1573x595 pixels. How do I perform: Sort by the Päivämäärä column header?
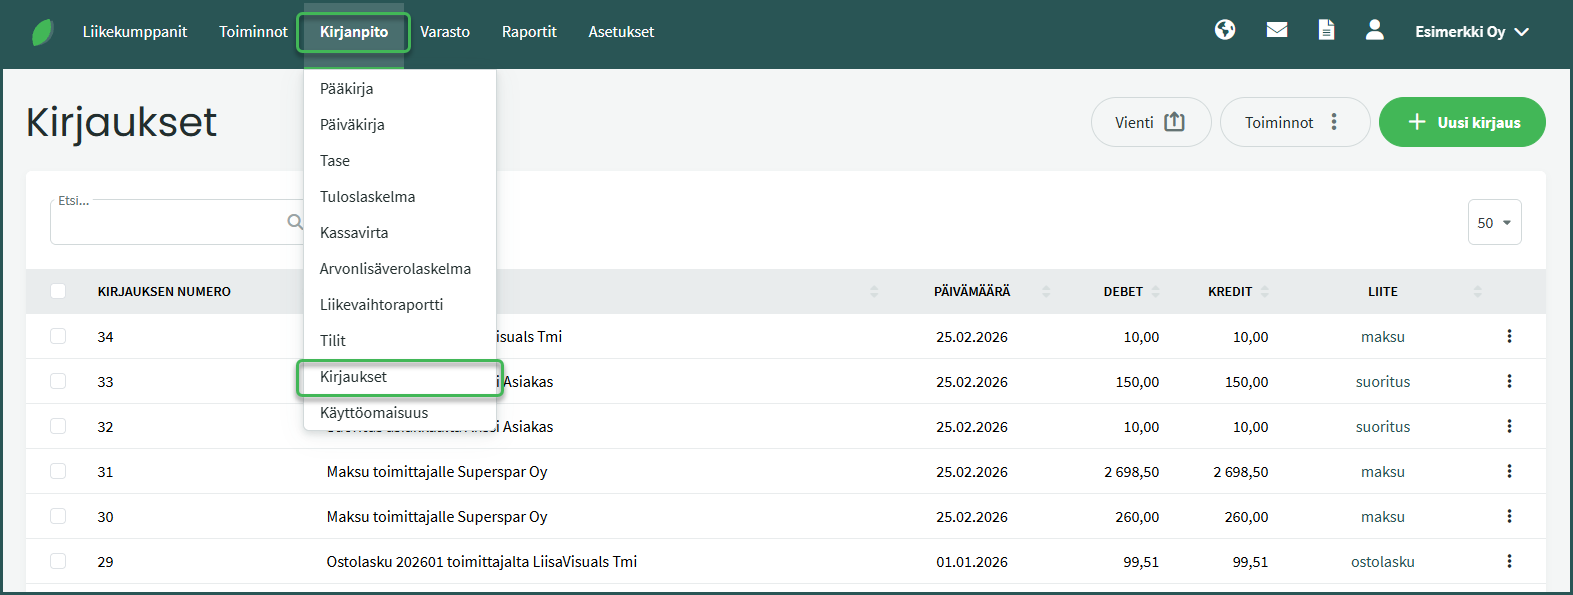[972, 291]
